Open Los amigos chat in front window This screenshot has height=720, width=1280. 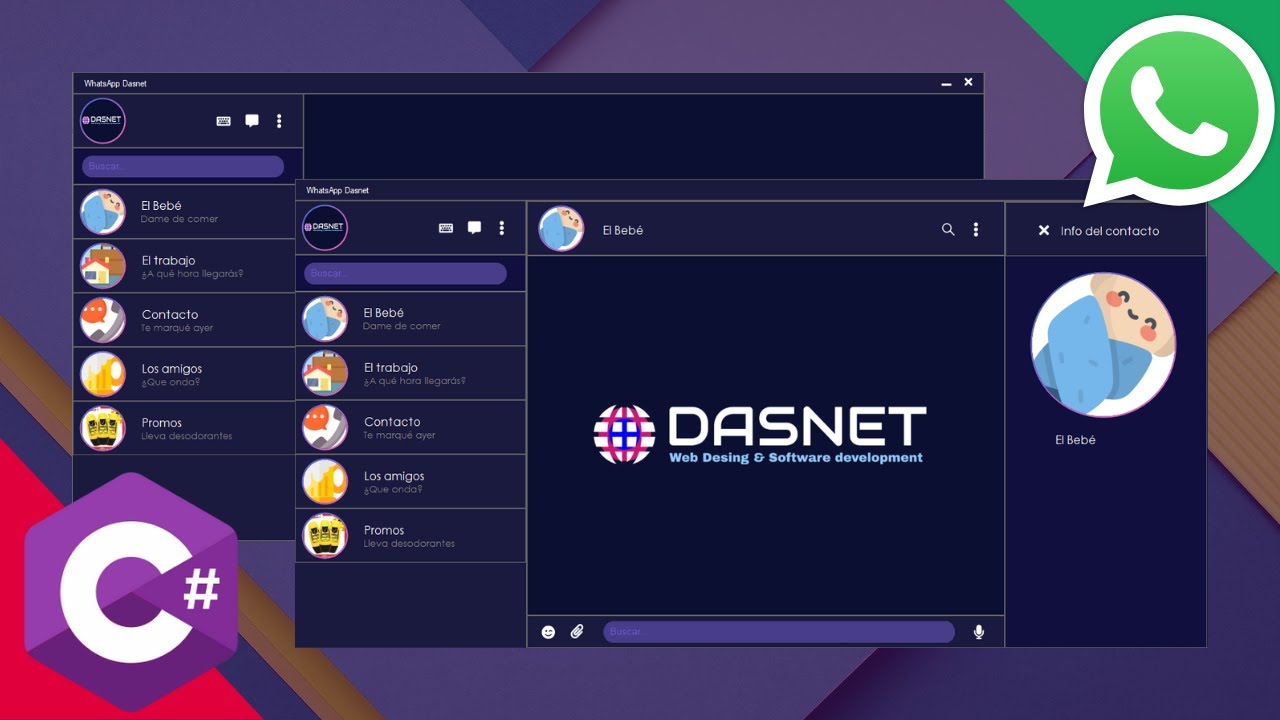[411, 481]
